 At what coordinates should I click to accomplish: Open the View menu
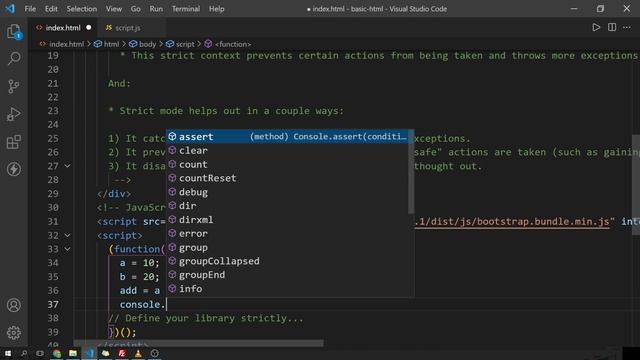(114, 9)
